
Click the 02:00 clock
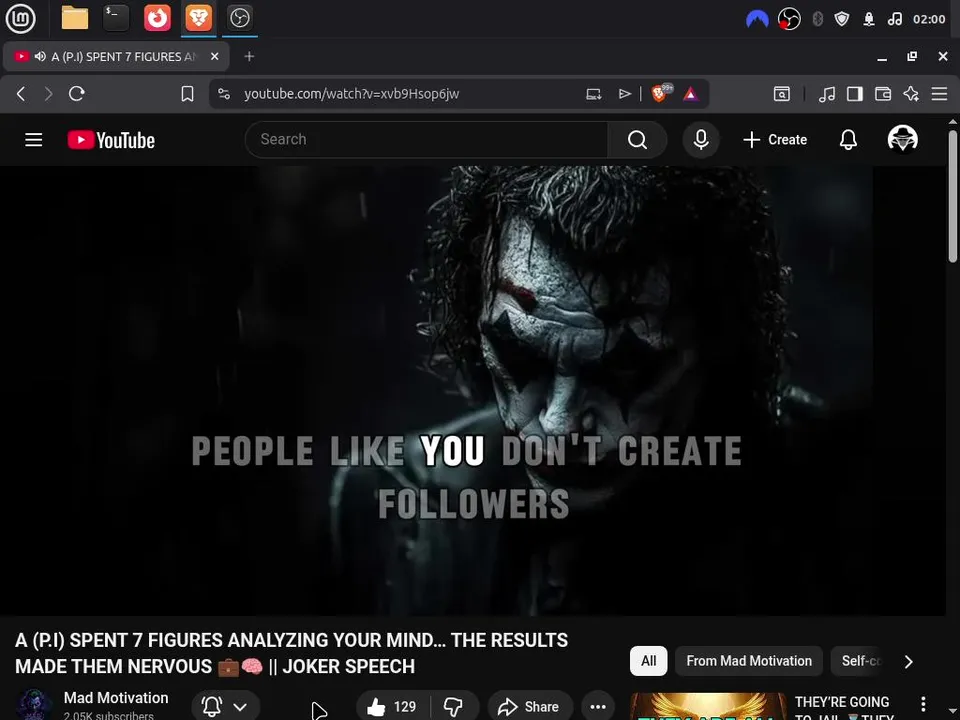pos(929,19)
